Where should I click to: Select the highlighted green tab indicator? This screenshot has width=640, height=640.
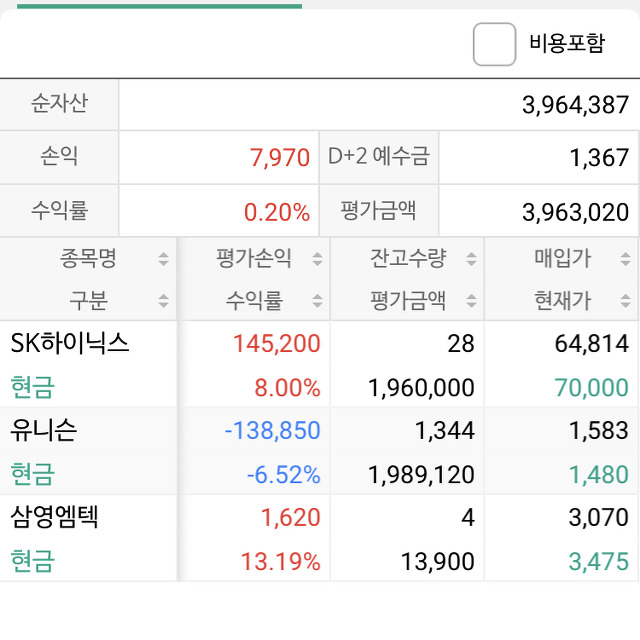pyautogui.click(x=160, y=5)
